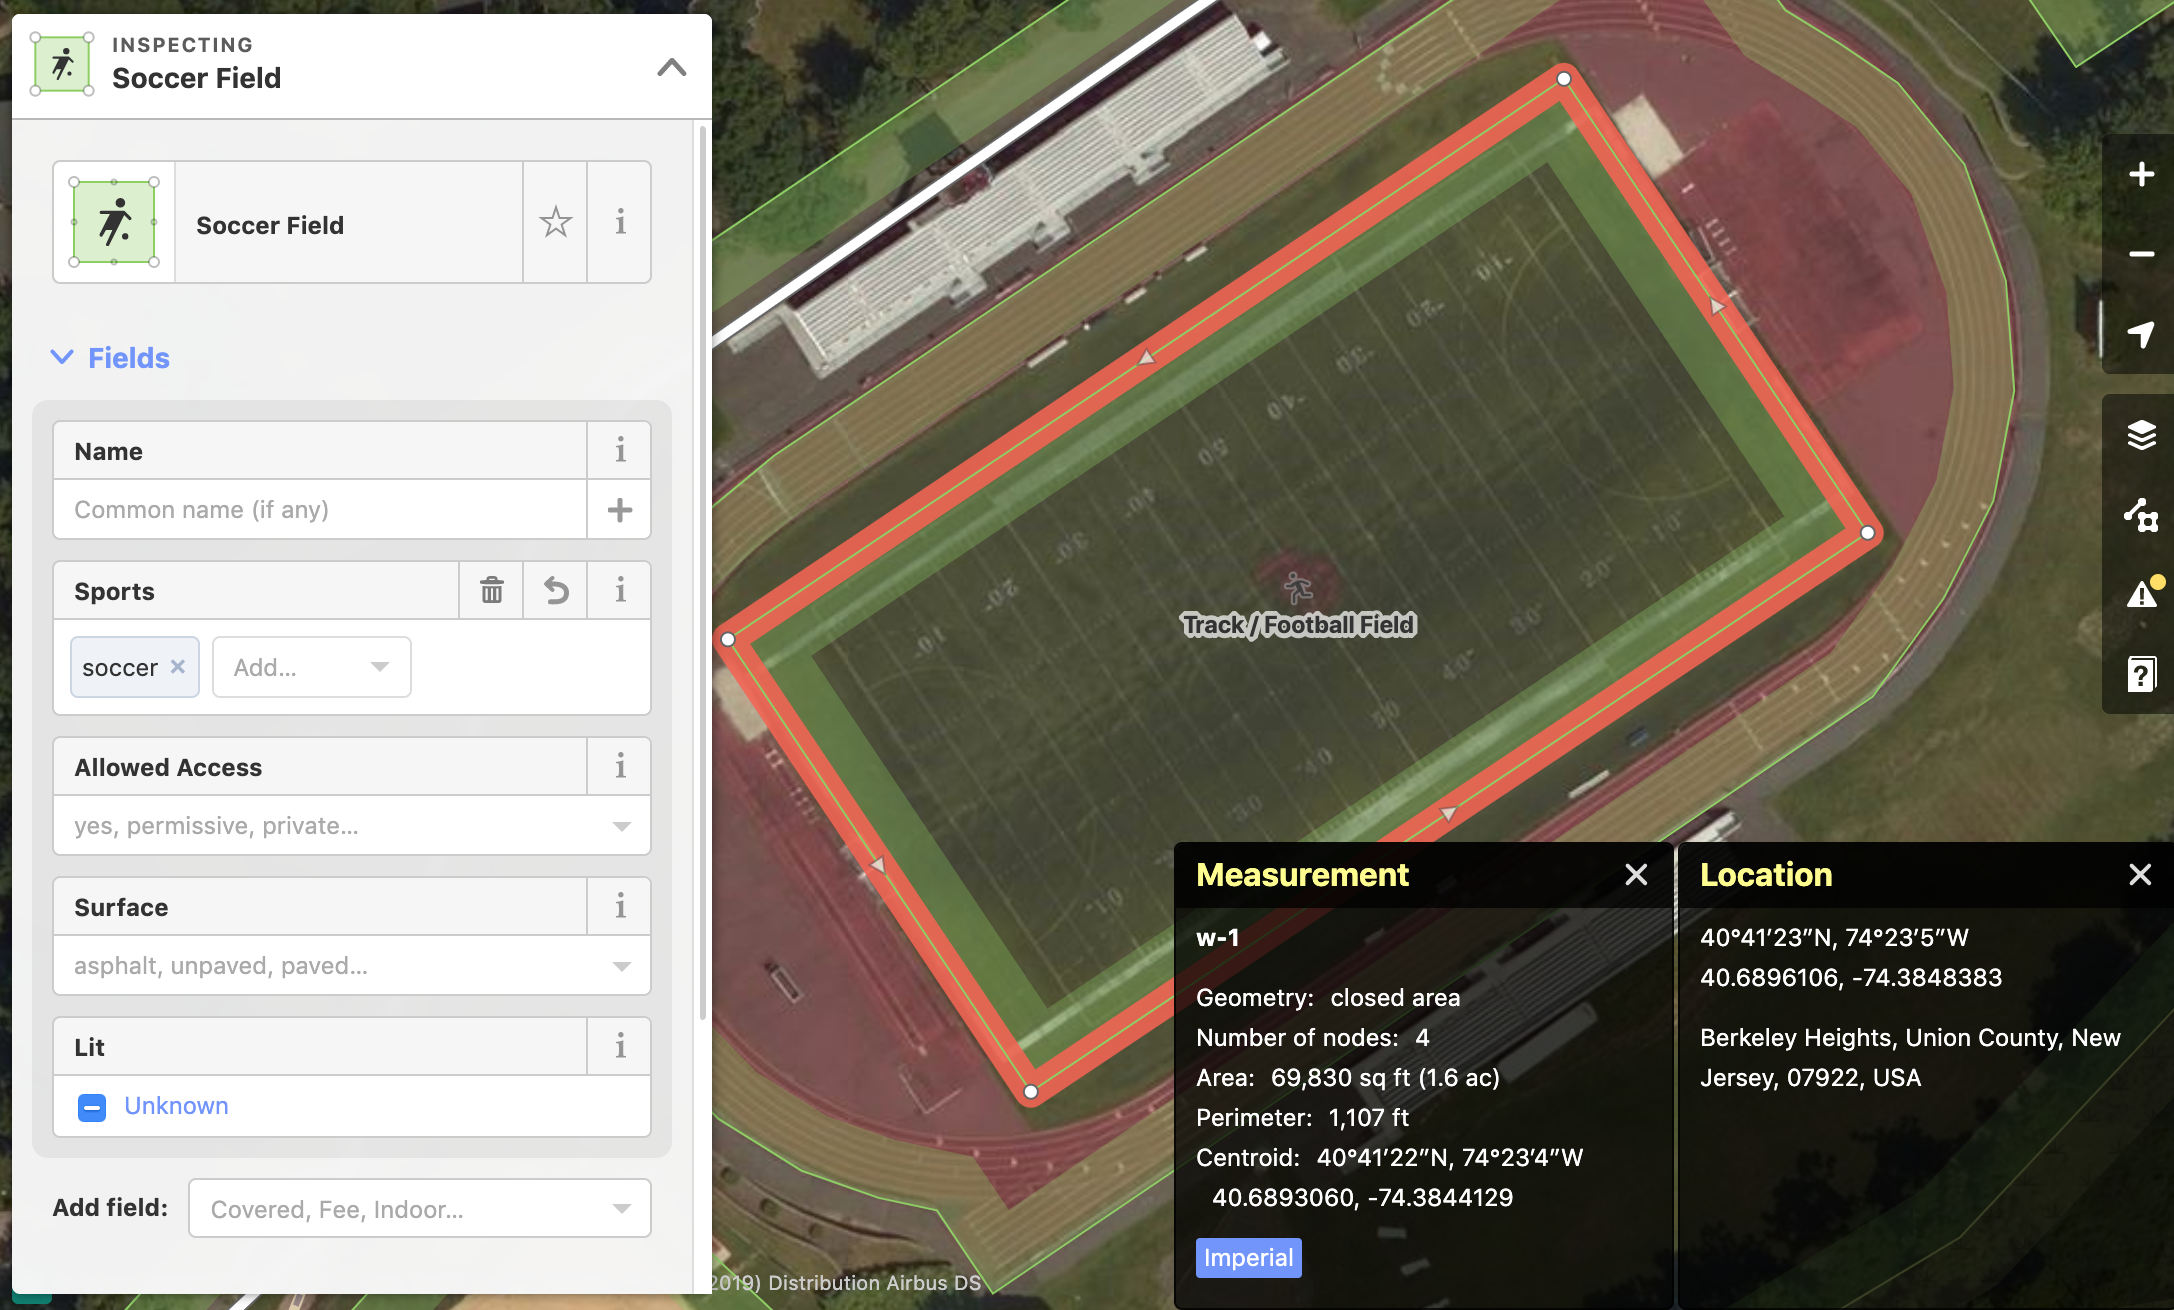This screenshot has width=2174, height=1310.
Task: Open the Add field combo box
Action: coord(420,1209)
